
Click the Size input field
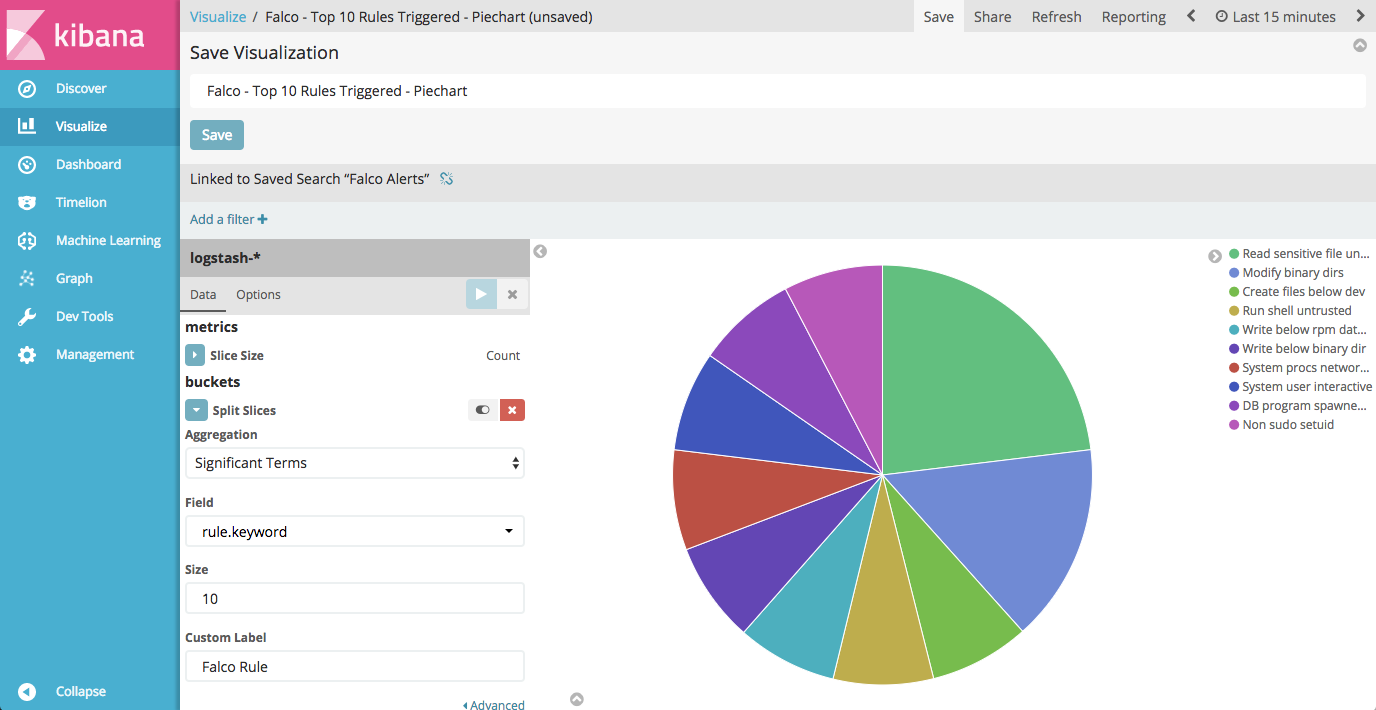pyautogui.click(x=355, y=599)
